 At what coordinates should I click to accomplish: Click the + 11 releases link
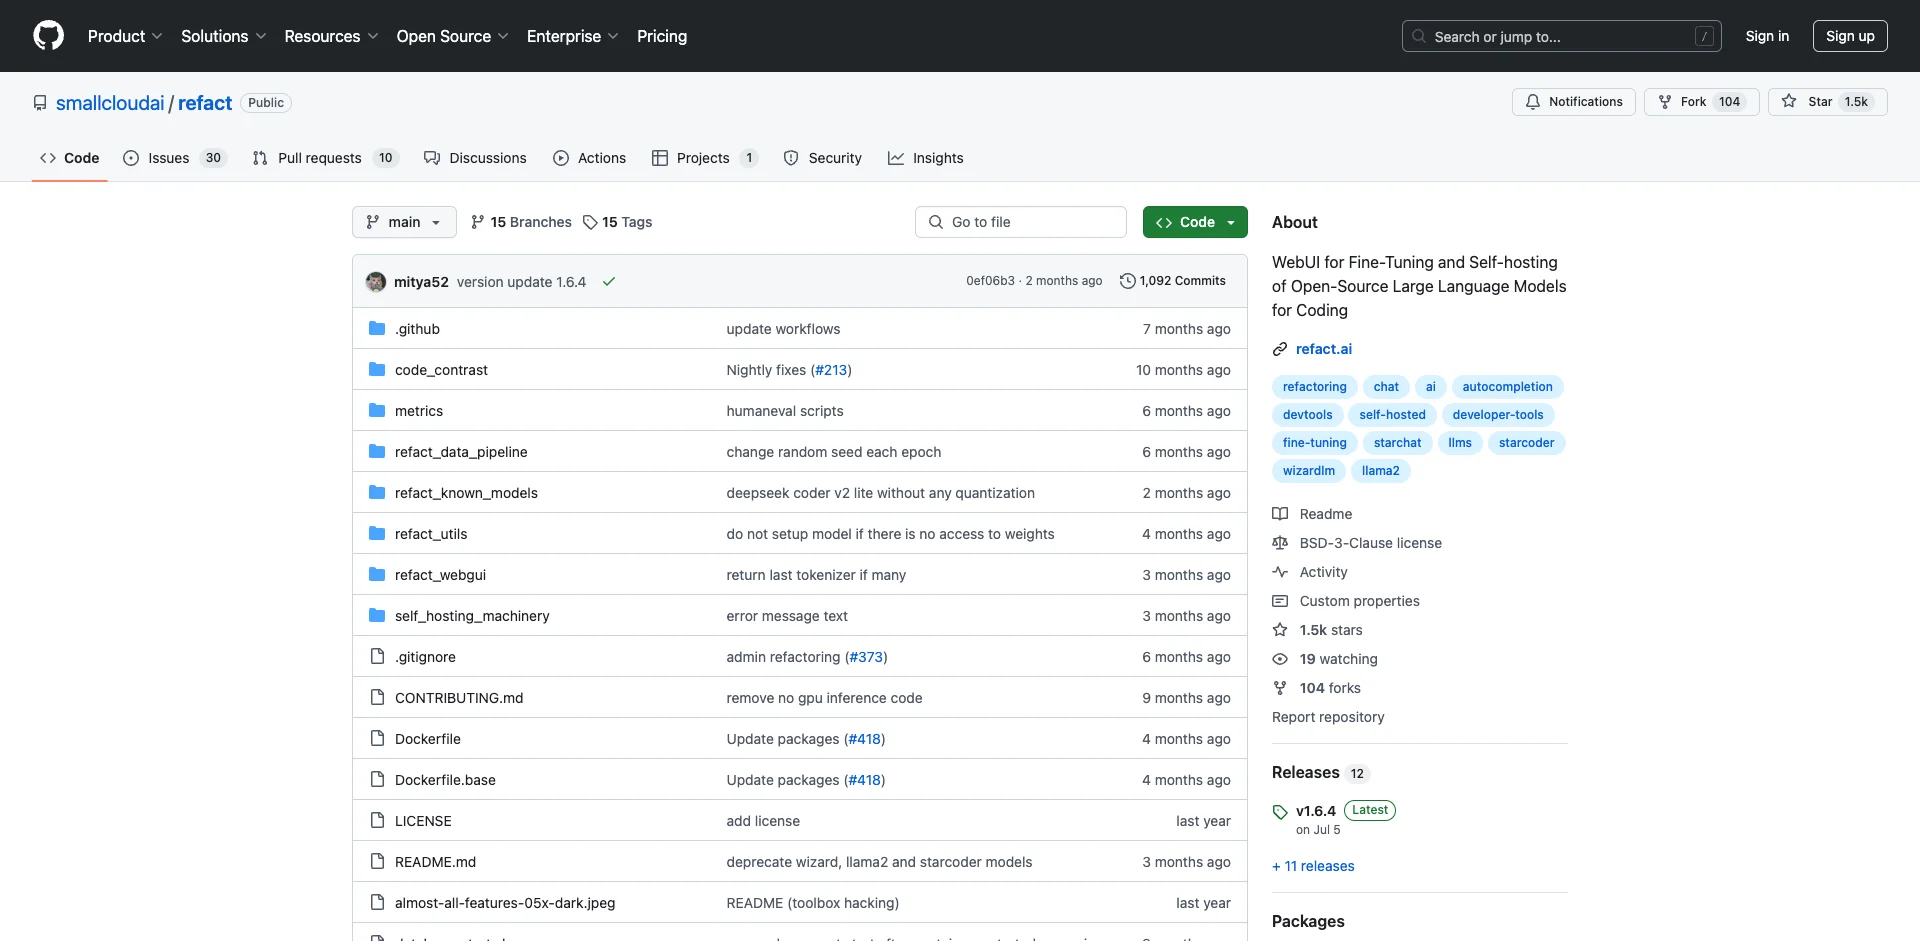coord(1313,866)
